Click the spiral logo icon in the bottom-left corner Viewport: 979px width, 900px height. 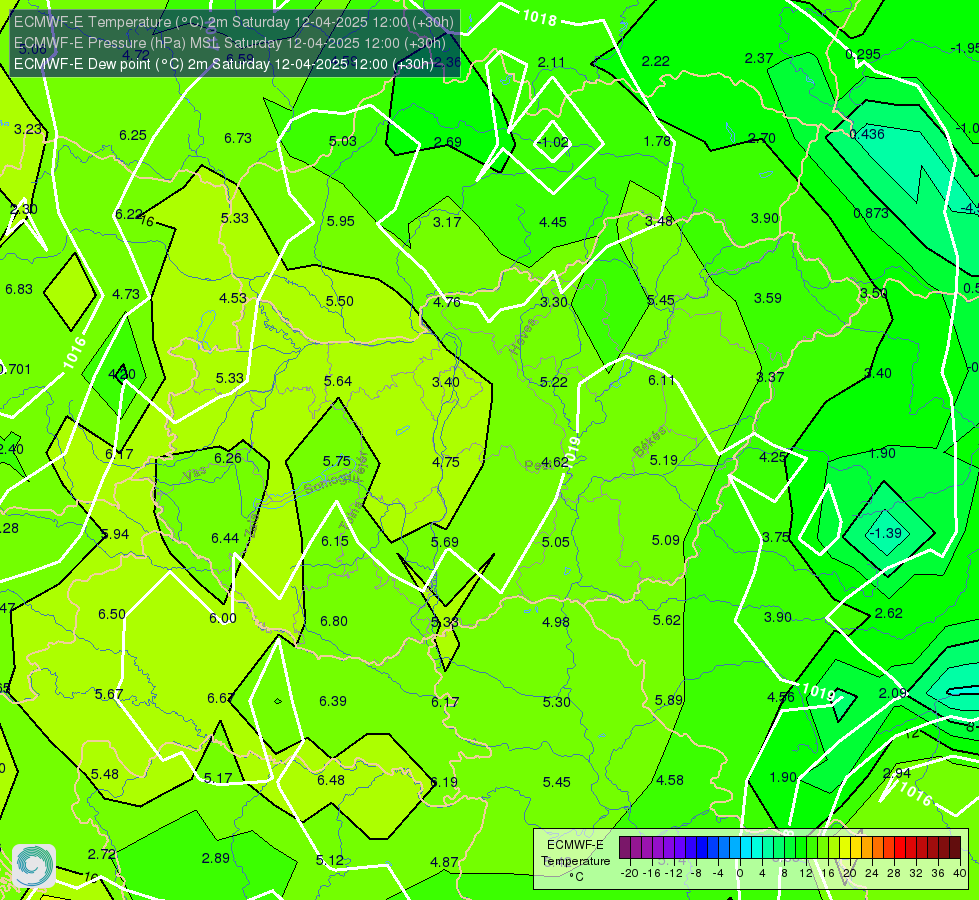(34, 865)
